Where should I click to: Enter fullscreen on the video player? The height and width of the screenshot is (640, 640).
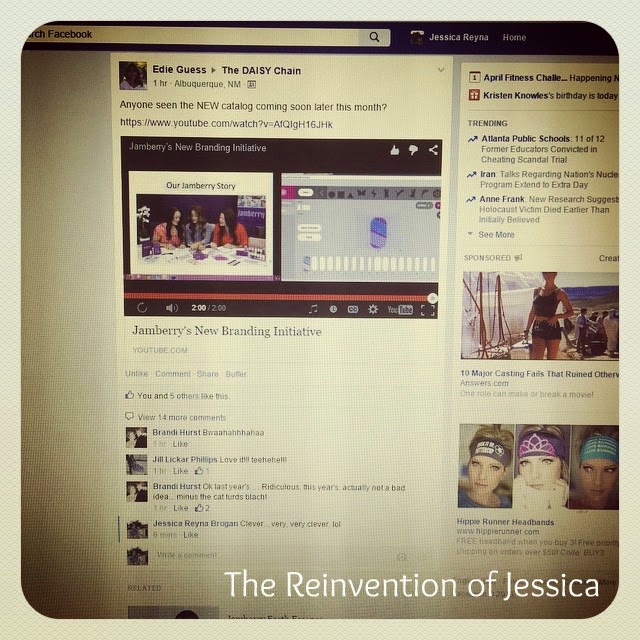point(427,310)
